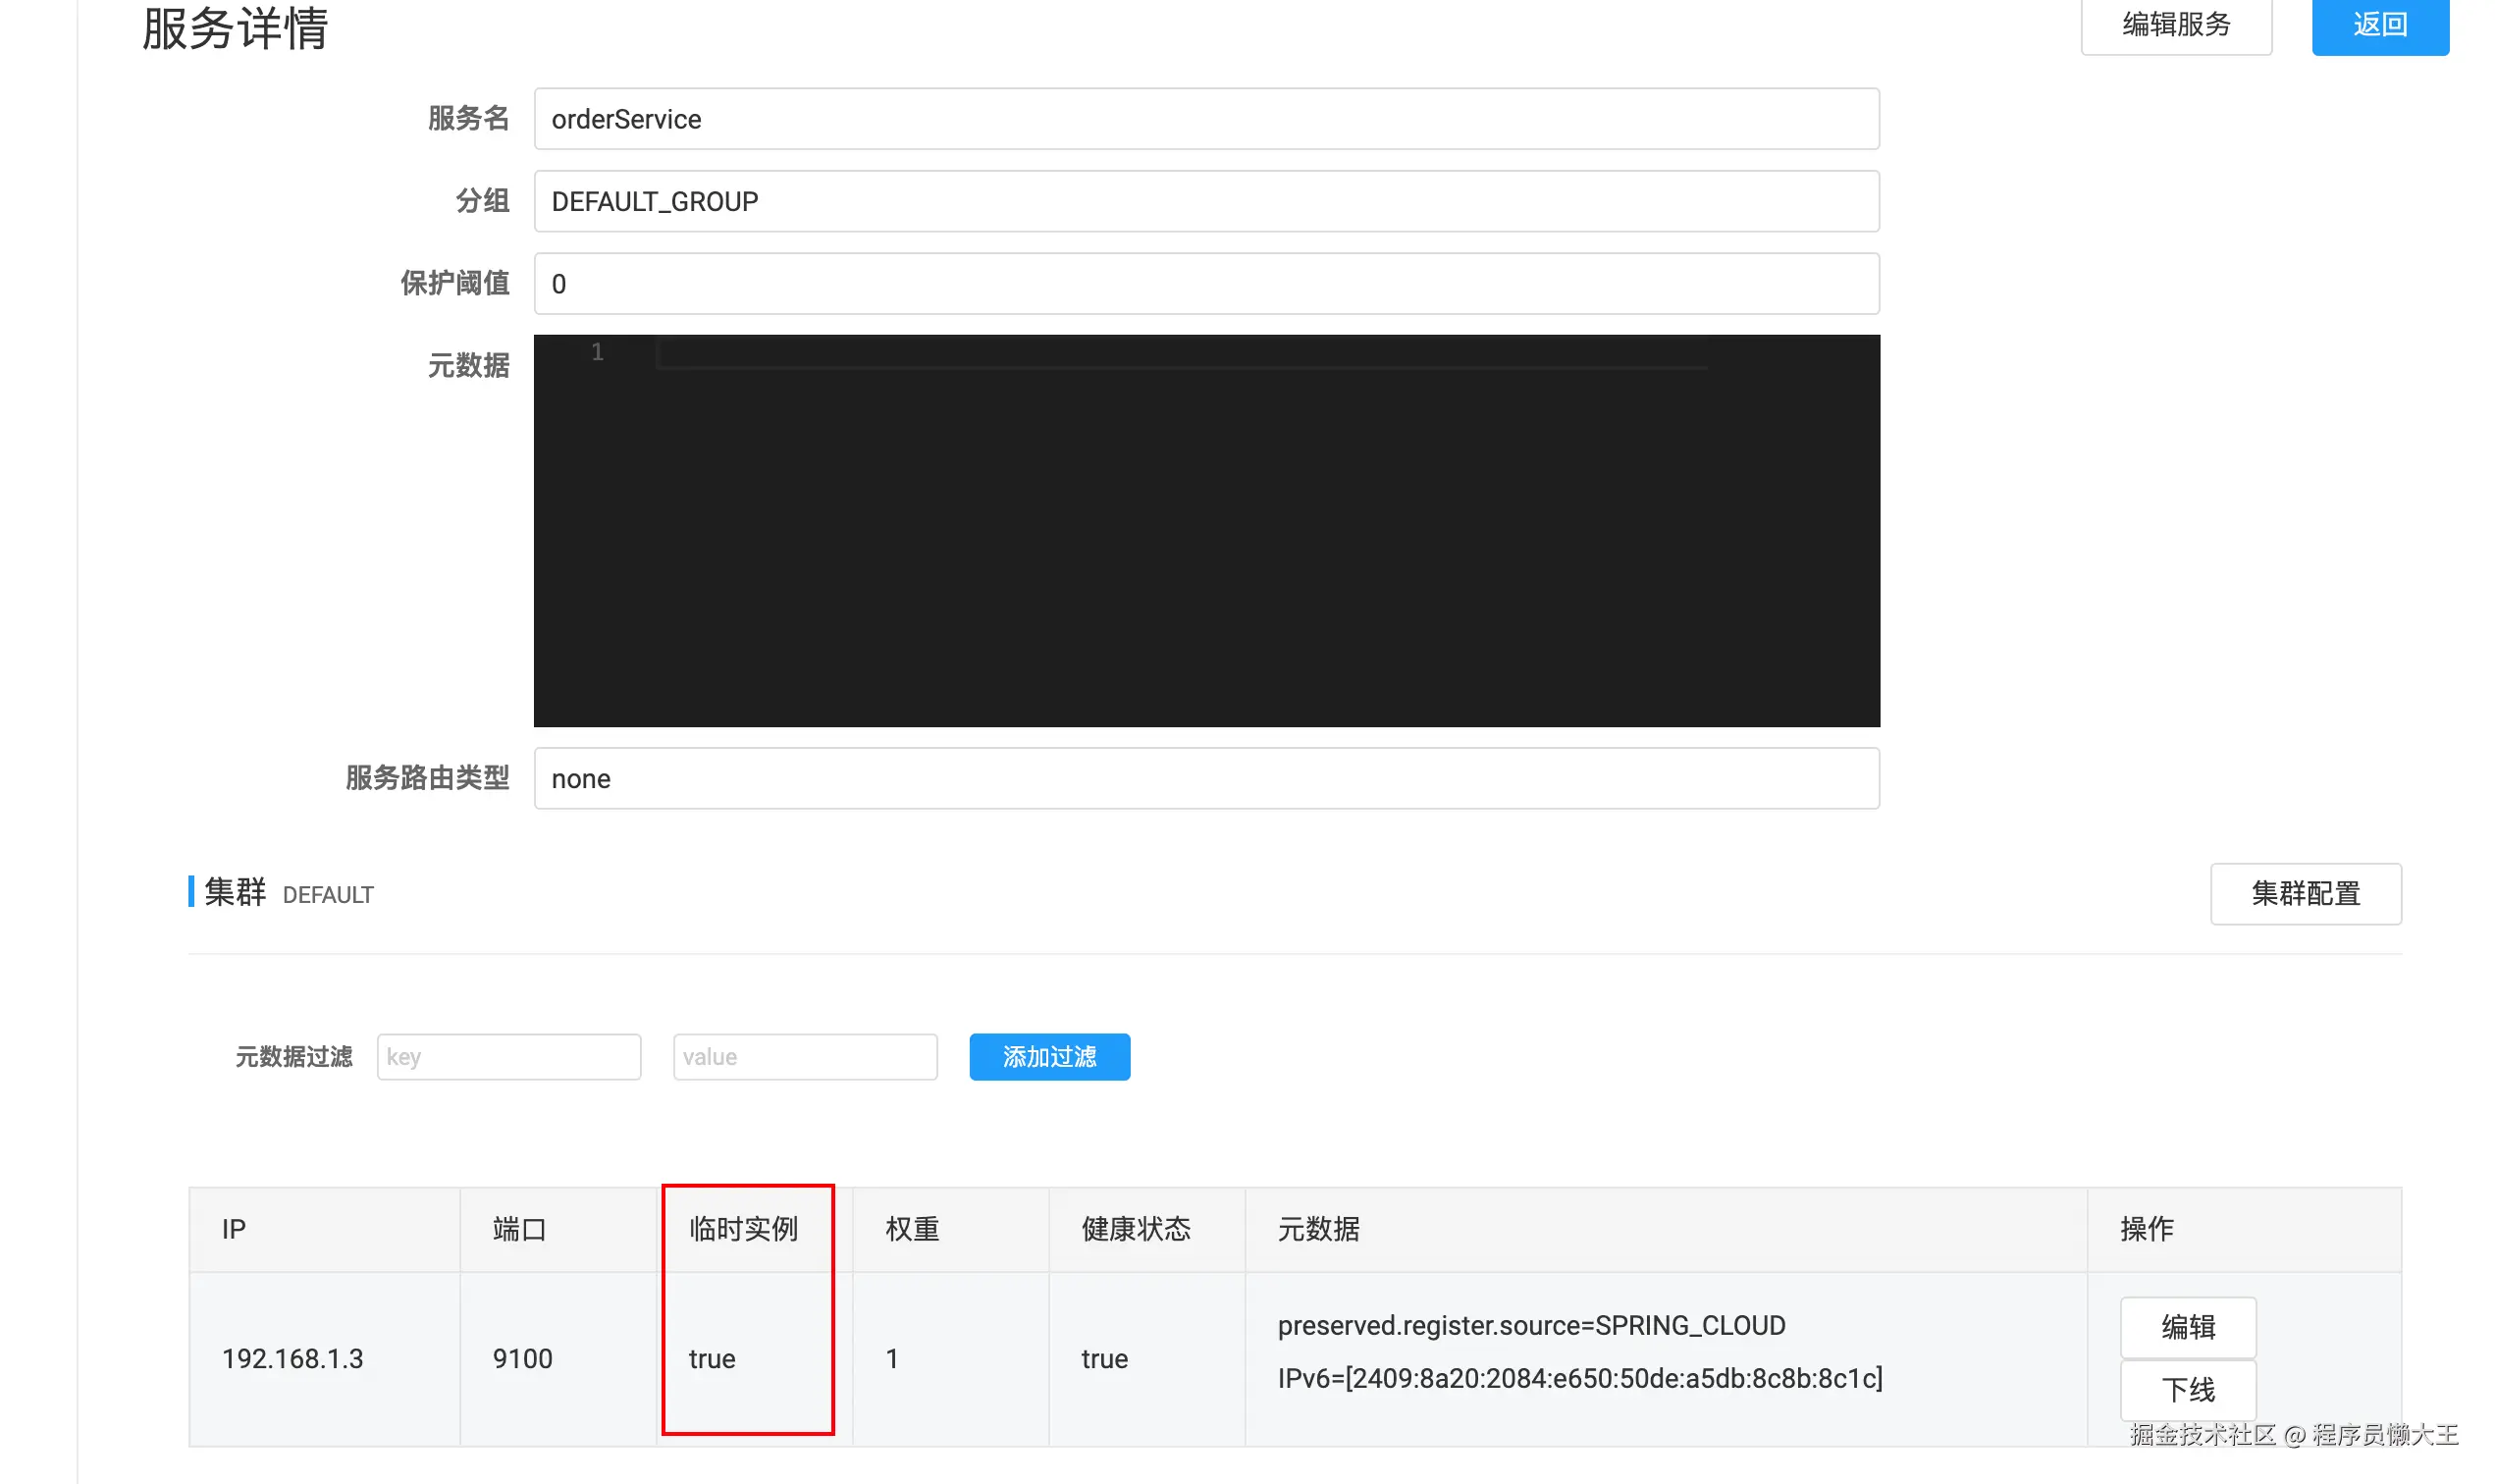Image resolution: width=2495 pixels, height=1484 pixels.
Task: Open 集群配置 cluster settings
Action: pyautogui.click(x=2304, y=893)
